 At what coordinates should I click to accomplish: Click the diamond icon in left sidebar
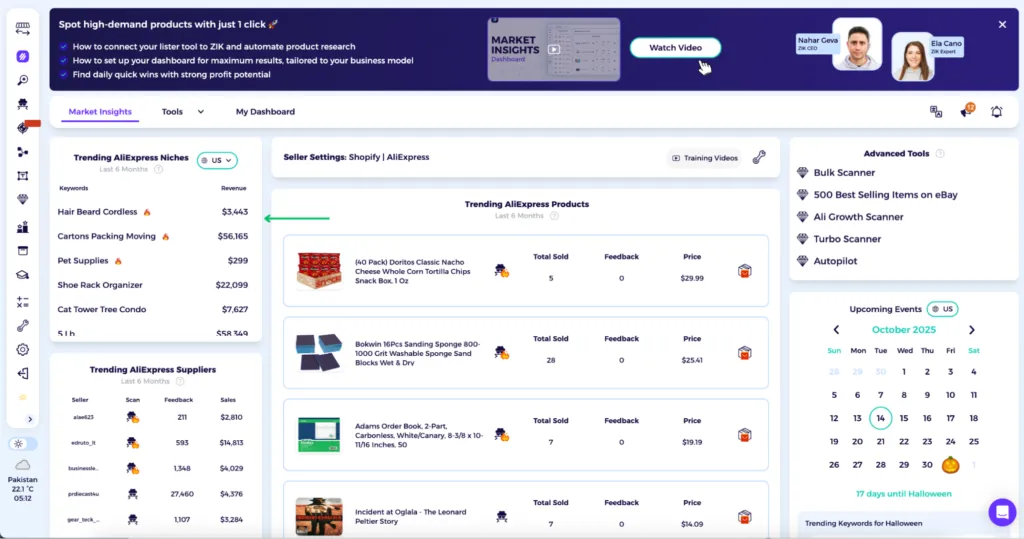23,199
